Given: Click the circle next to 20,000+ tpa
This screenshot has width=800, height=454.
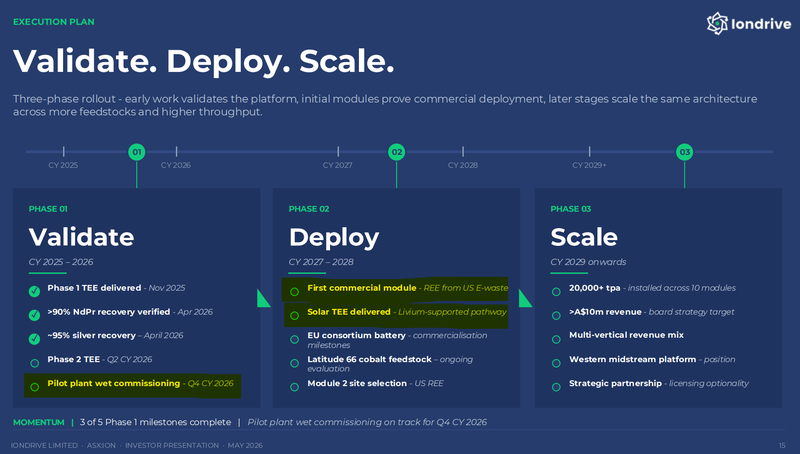Looking at the screenshot, I should 556,292.
